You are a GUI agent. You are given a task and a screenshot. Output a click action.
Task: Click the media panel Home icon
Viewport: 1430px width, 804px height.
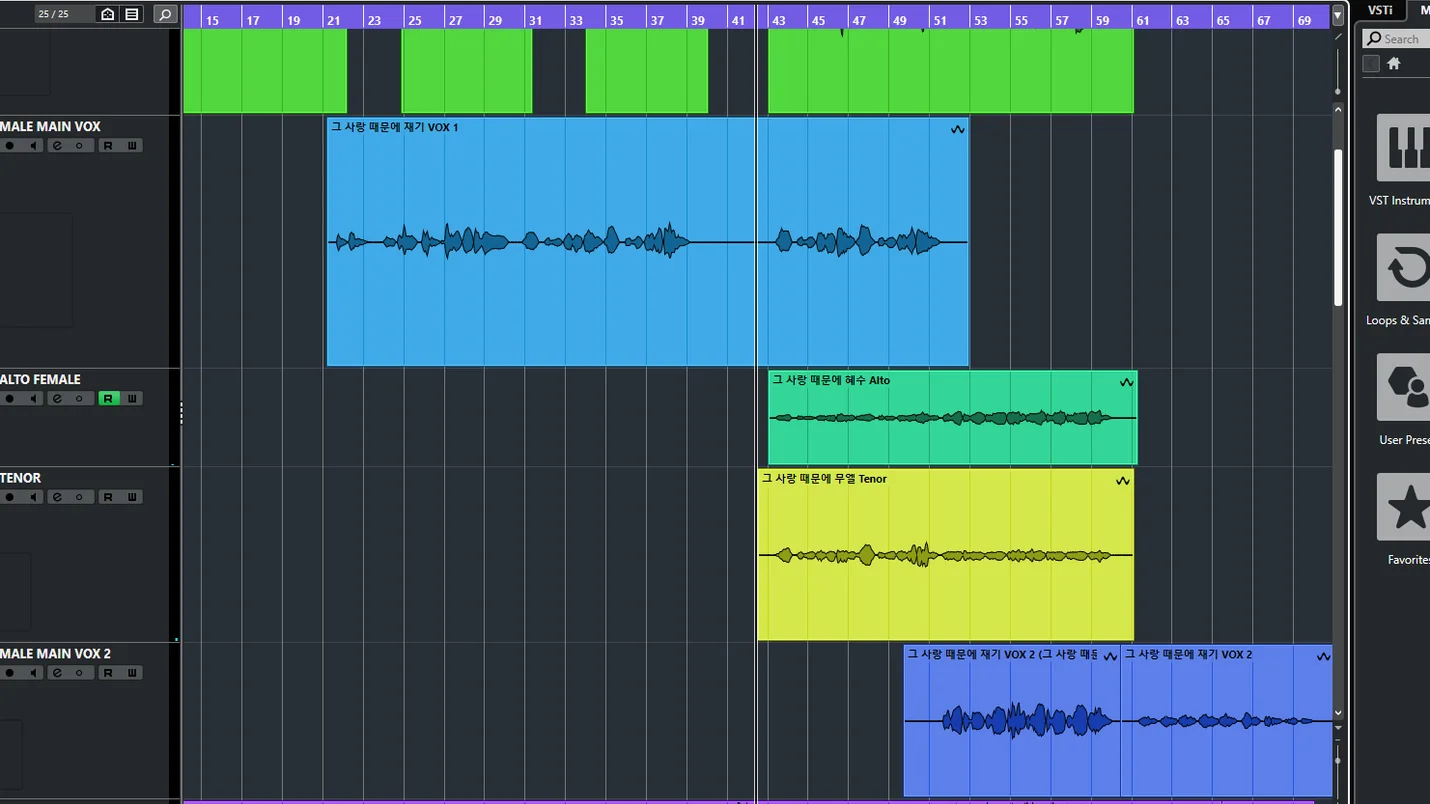pos(1393,64)
